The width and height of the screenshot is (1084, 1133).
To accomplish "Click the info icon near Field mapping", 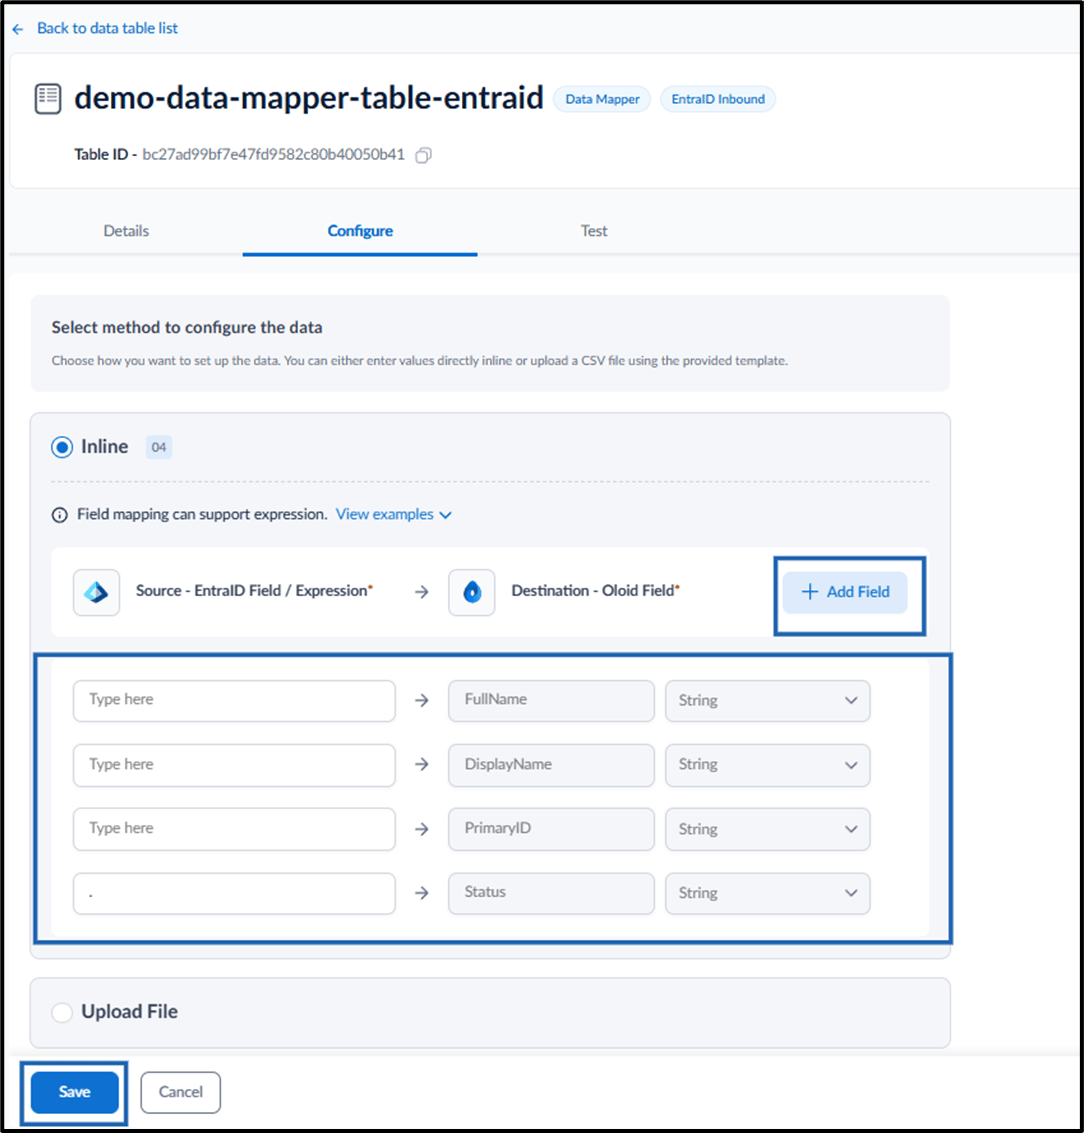I will tap(59, 515).
